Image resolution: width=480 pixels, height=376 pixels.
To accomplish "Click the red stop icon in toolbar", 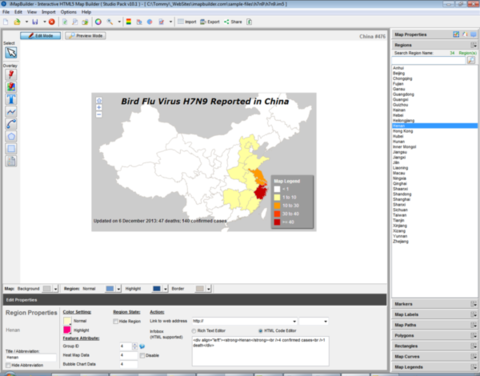I will click(x=52, y=22).
